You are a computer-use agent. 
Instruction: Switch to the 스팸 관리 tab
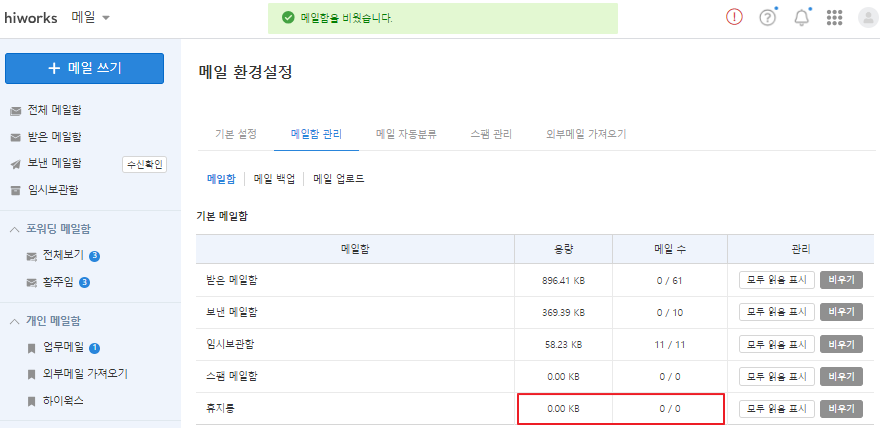pos(491,133)
